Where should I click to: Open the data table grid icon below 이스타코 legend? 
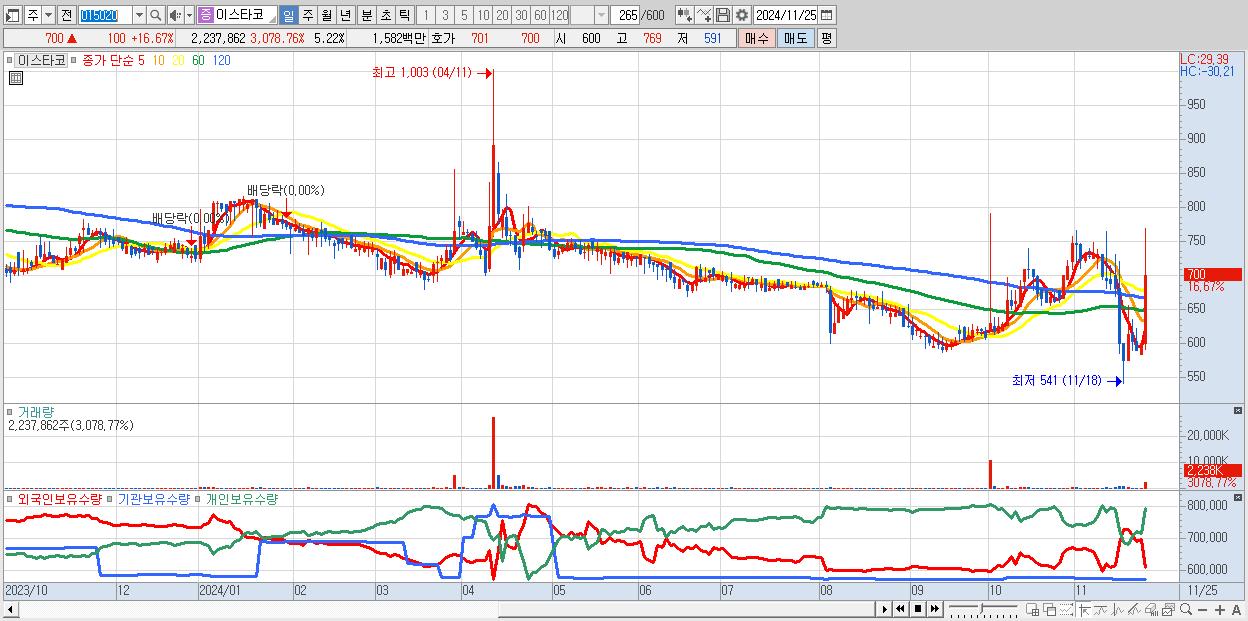pyautogui.click(x=15, y=79)
